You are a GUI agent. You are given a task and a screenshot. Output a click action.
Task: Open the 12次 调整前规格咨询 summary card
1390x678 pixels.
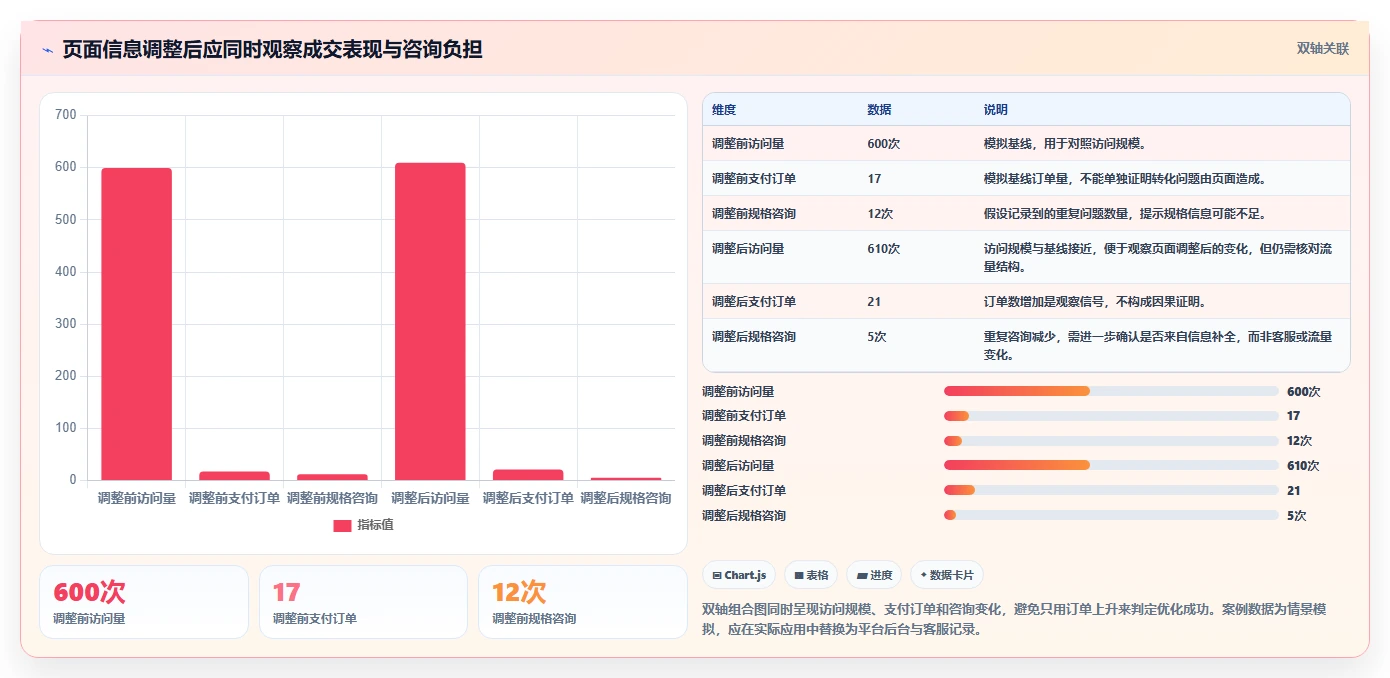582,602
